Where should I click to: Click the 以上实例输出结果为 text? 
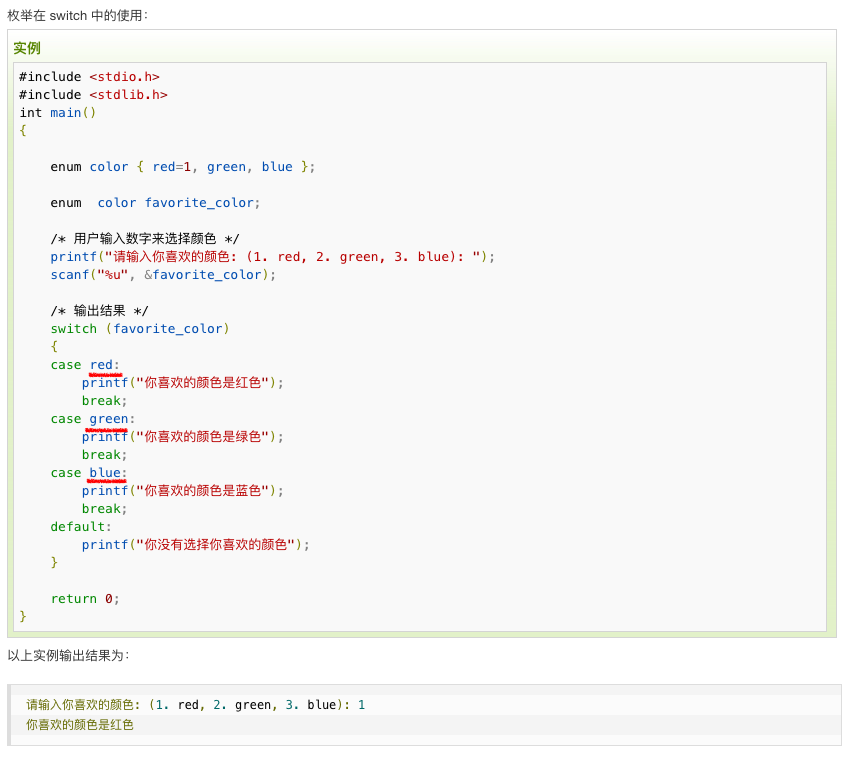click(68, 656)
